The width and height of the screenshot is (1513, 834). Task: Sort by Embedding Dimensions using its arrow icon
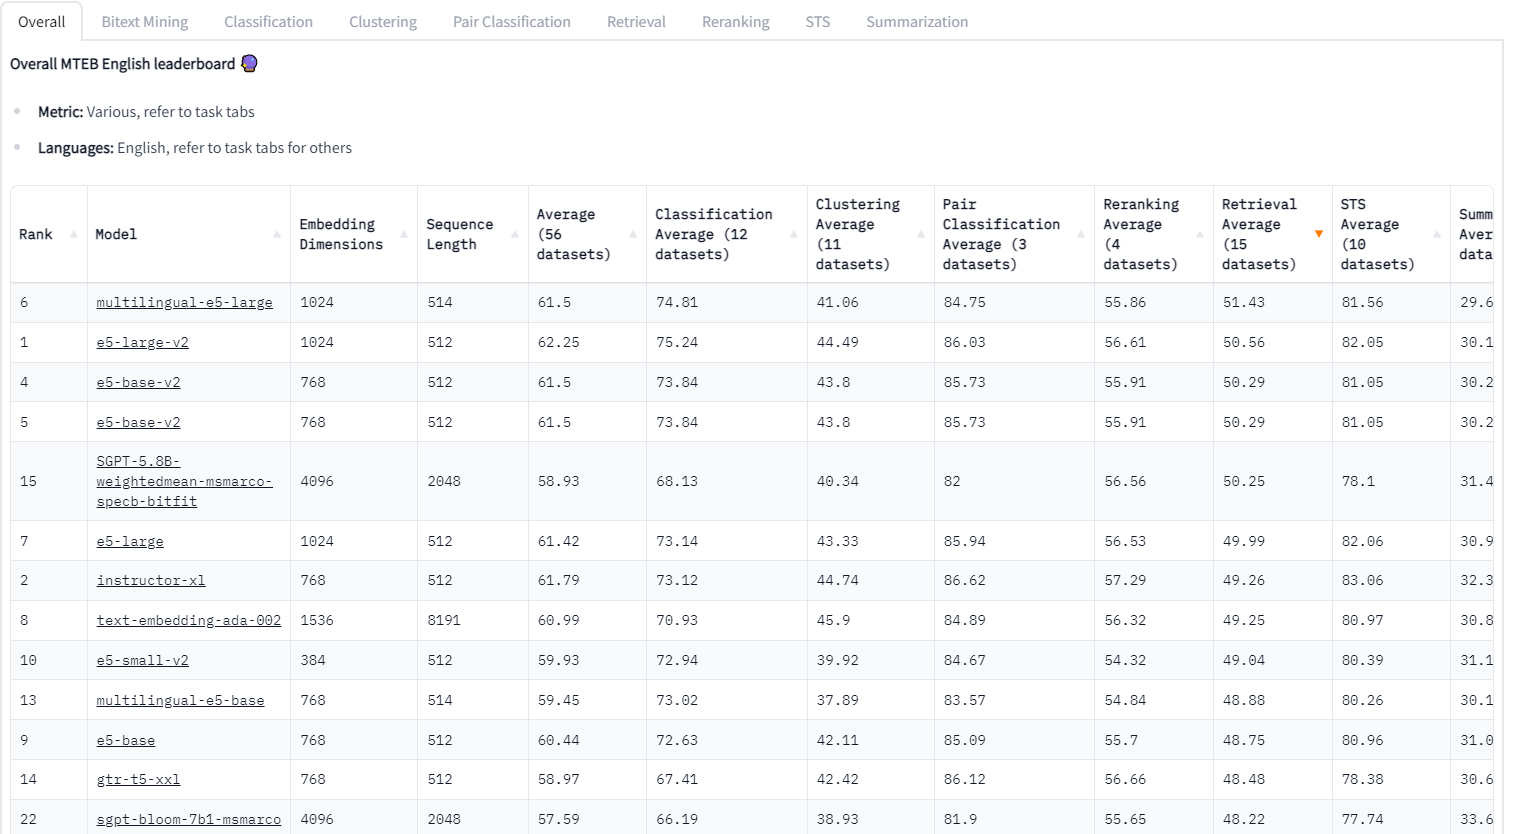pyautogui.click(x=406, y=234)
